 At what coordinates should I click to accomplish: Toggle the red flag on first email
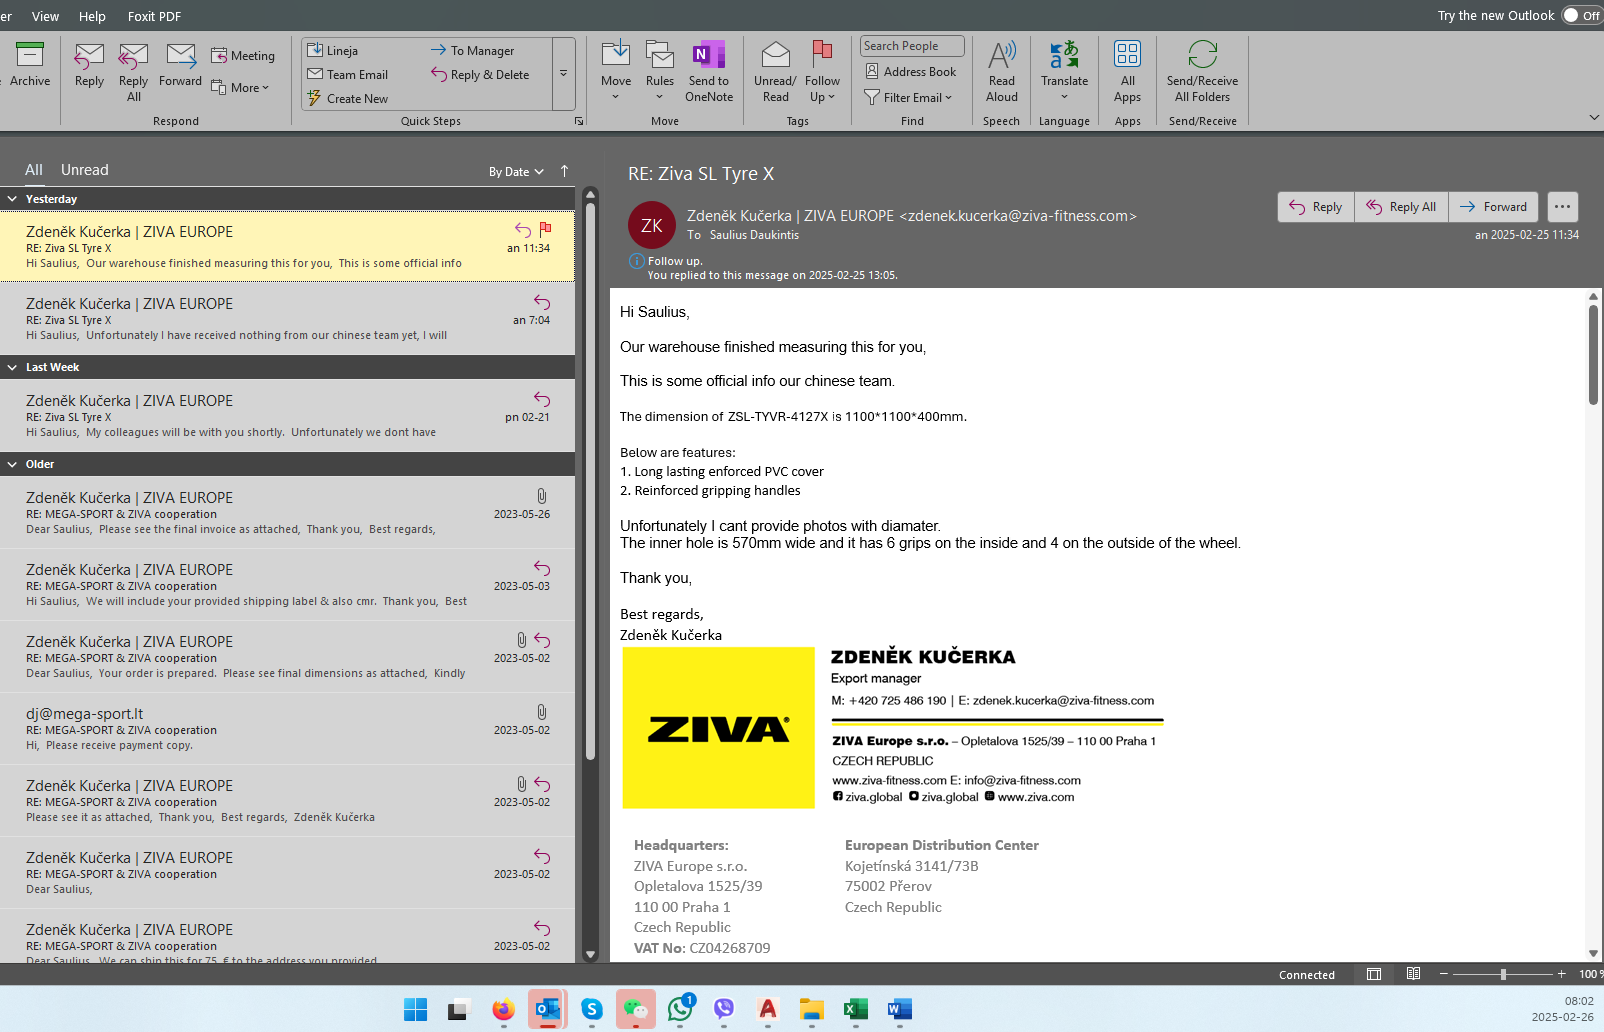coord(545,230)
